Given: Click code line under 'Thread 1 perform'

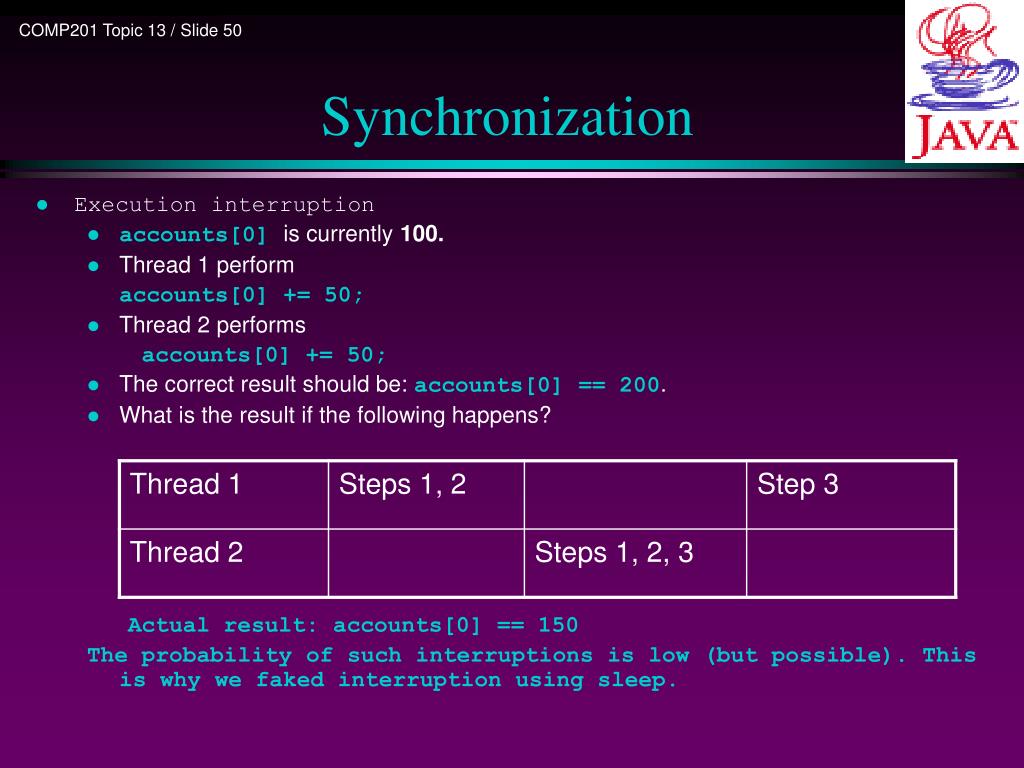Looking at the screenshot, I should pos(241,295).
